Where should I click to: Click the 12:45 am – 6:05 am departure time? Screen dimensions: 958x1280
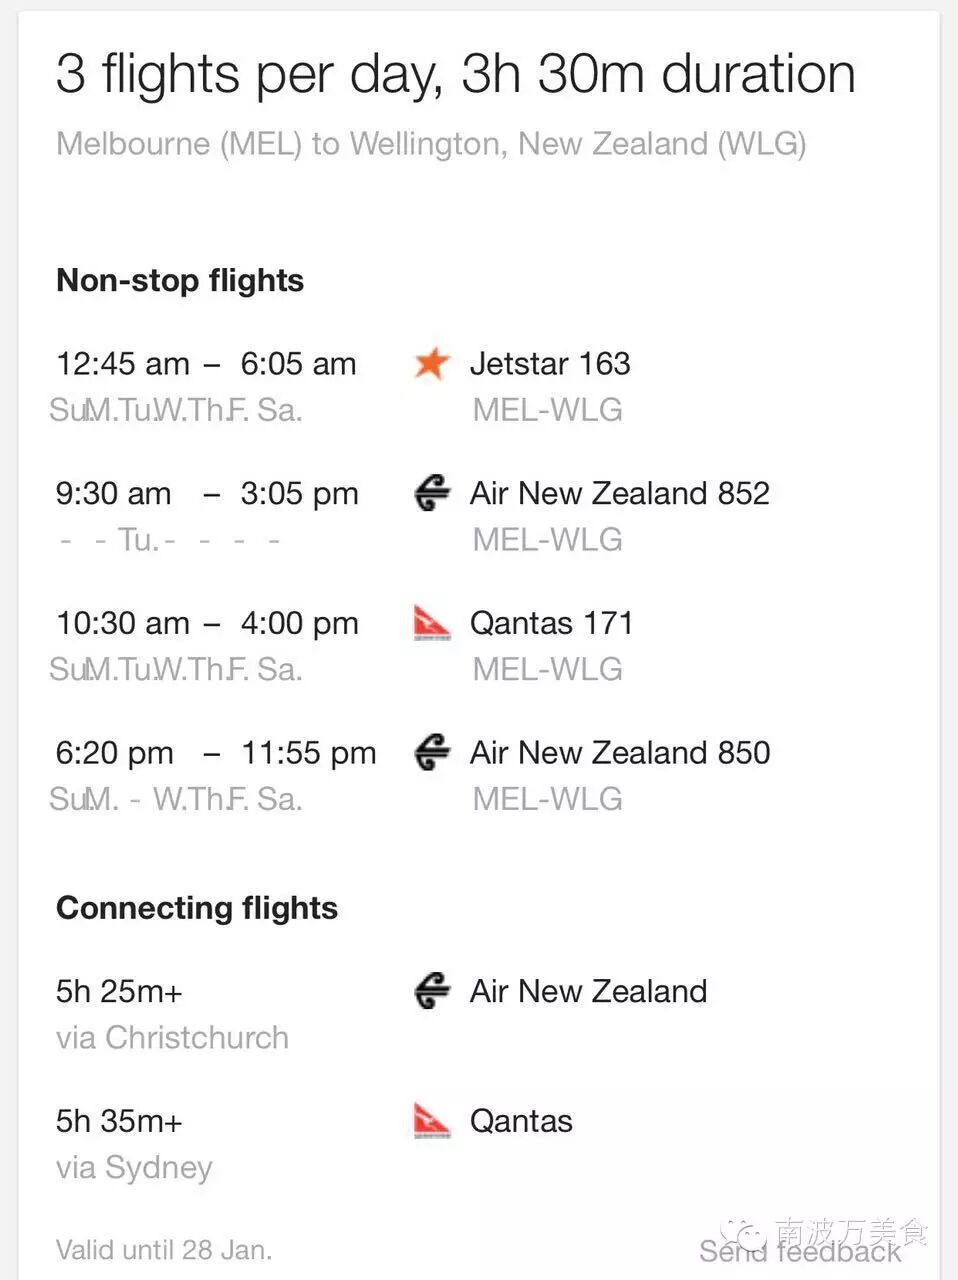[x=206, y=364]
